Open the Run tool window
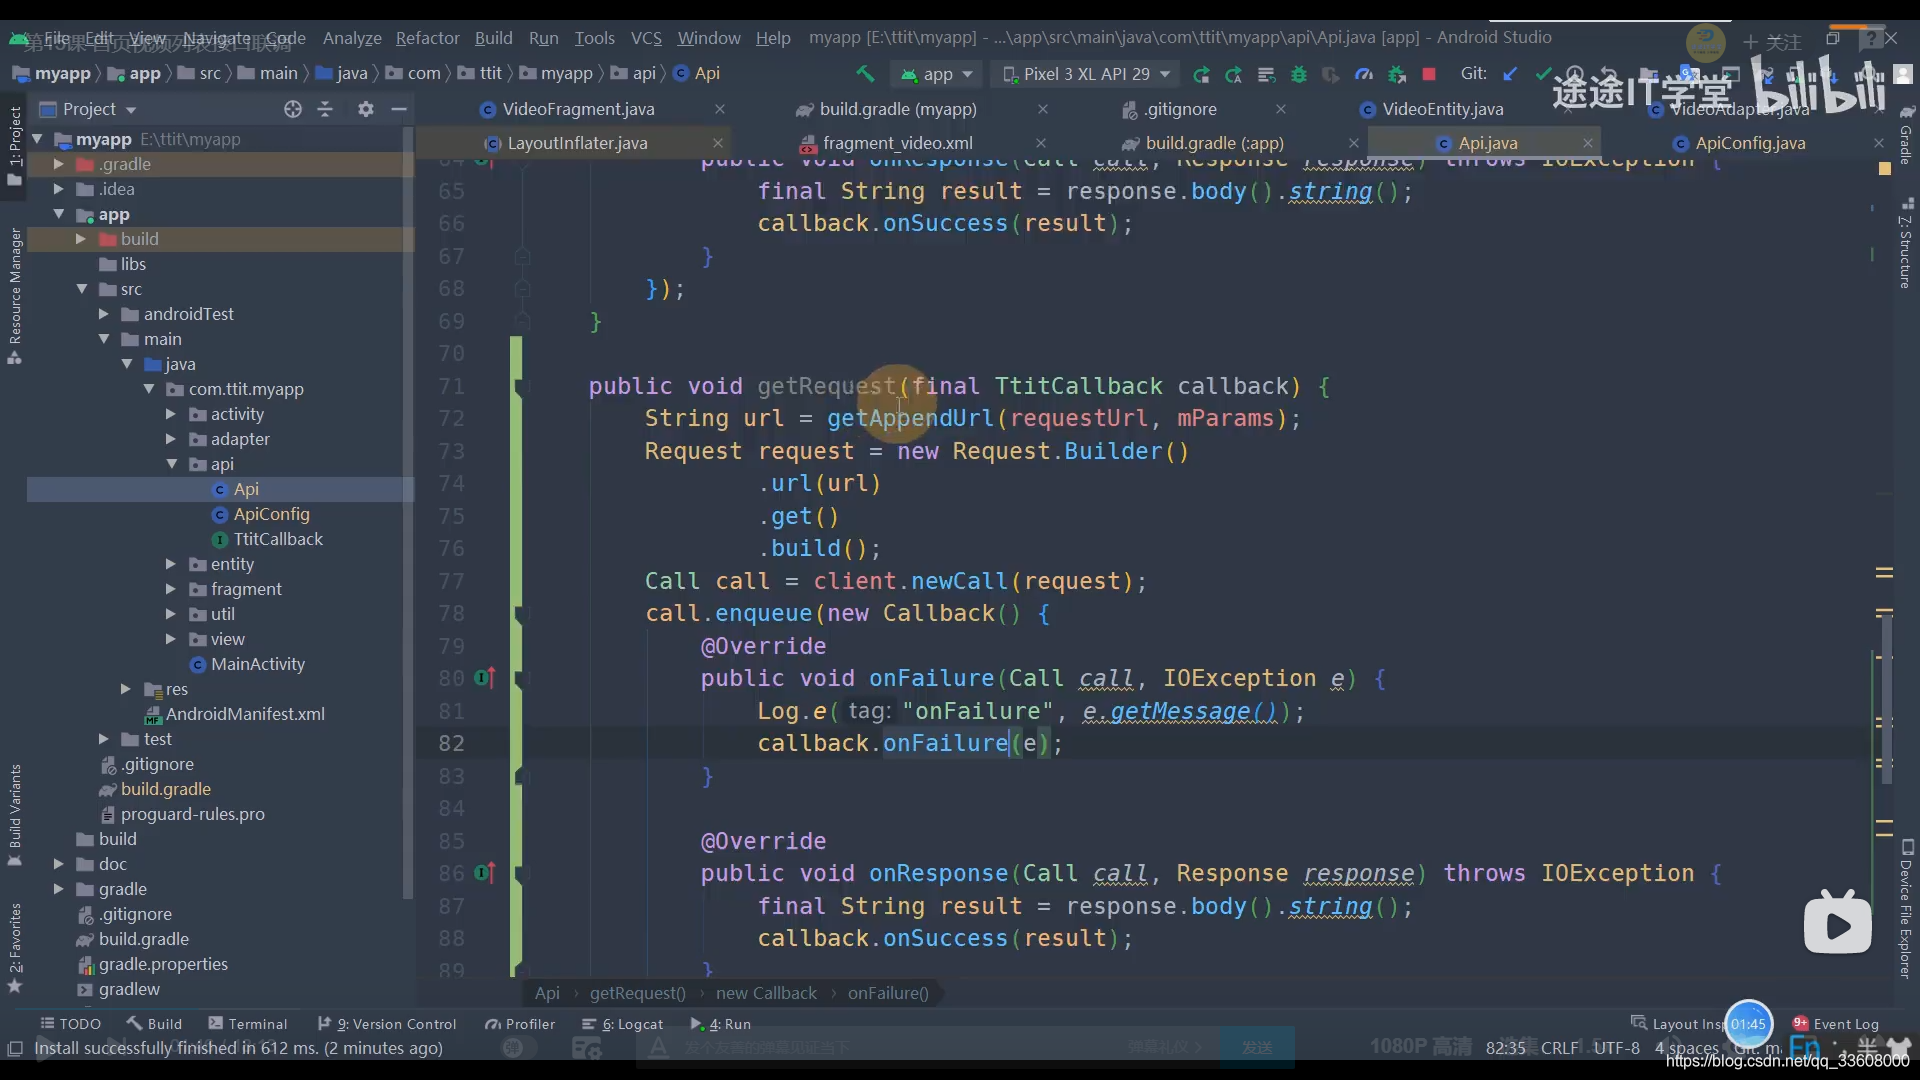The height and width of the screenshot is (1080, 1920). [x=721, y=1024]
